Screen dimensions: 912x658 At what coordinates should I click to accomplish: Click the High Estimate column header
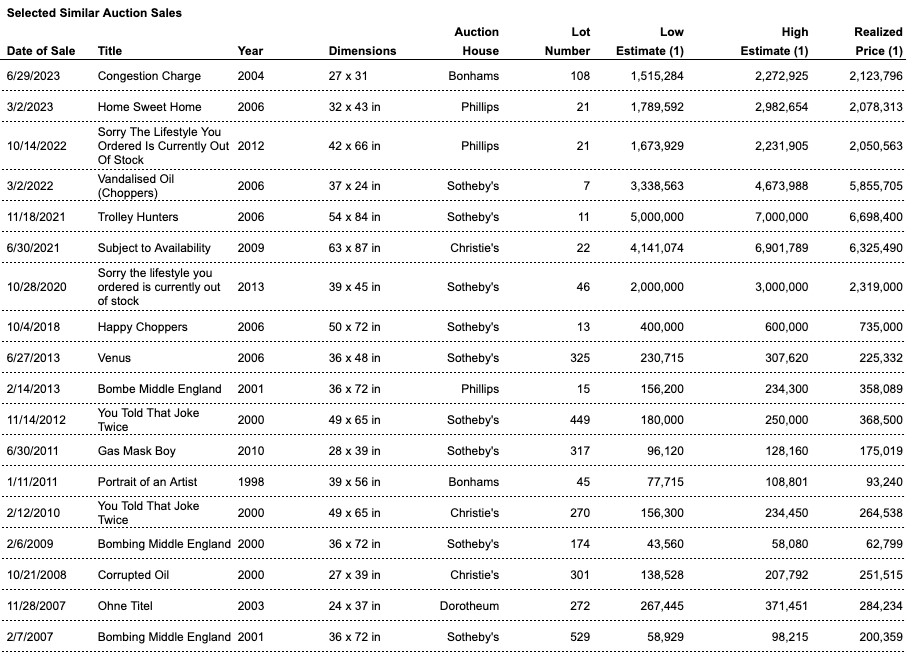tap(775, 42)
